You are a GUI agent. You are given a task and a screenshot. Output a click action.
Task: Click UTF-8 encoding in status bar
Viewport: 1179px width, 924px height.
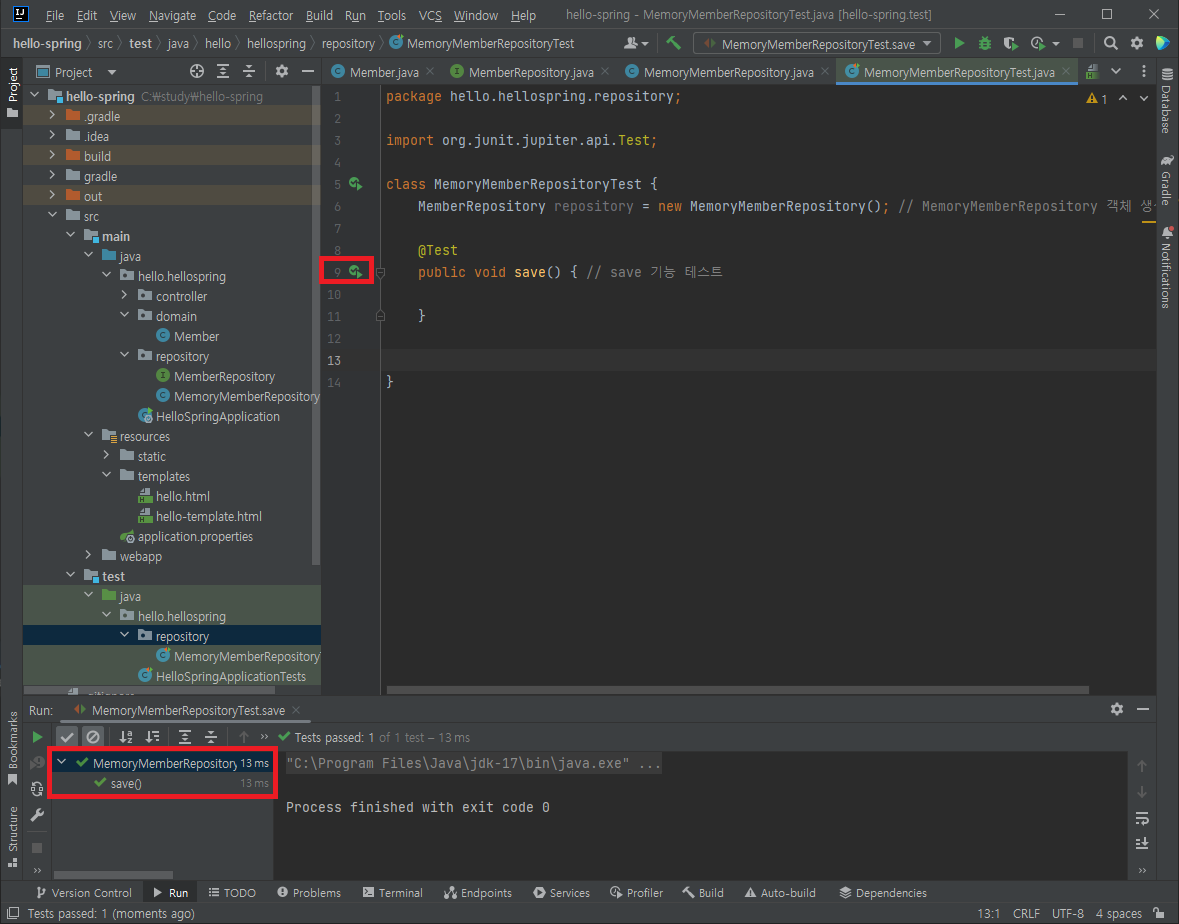click(x=1068, y=913)
